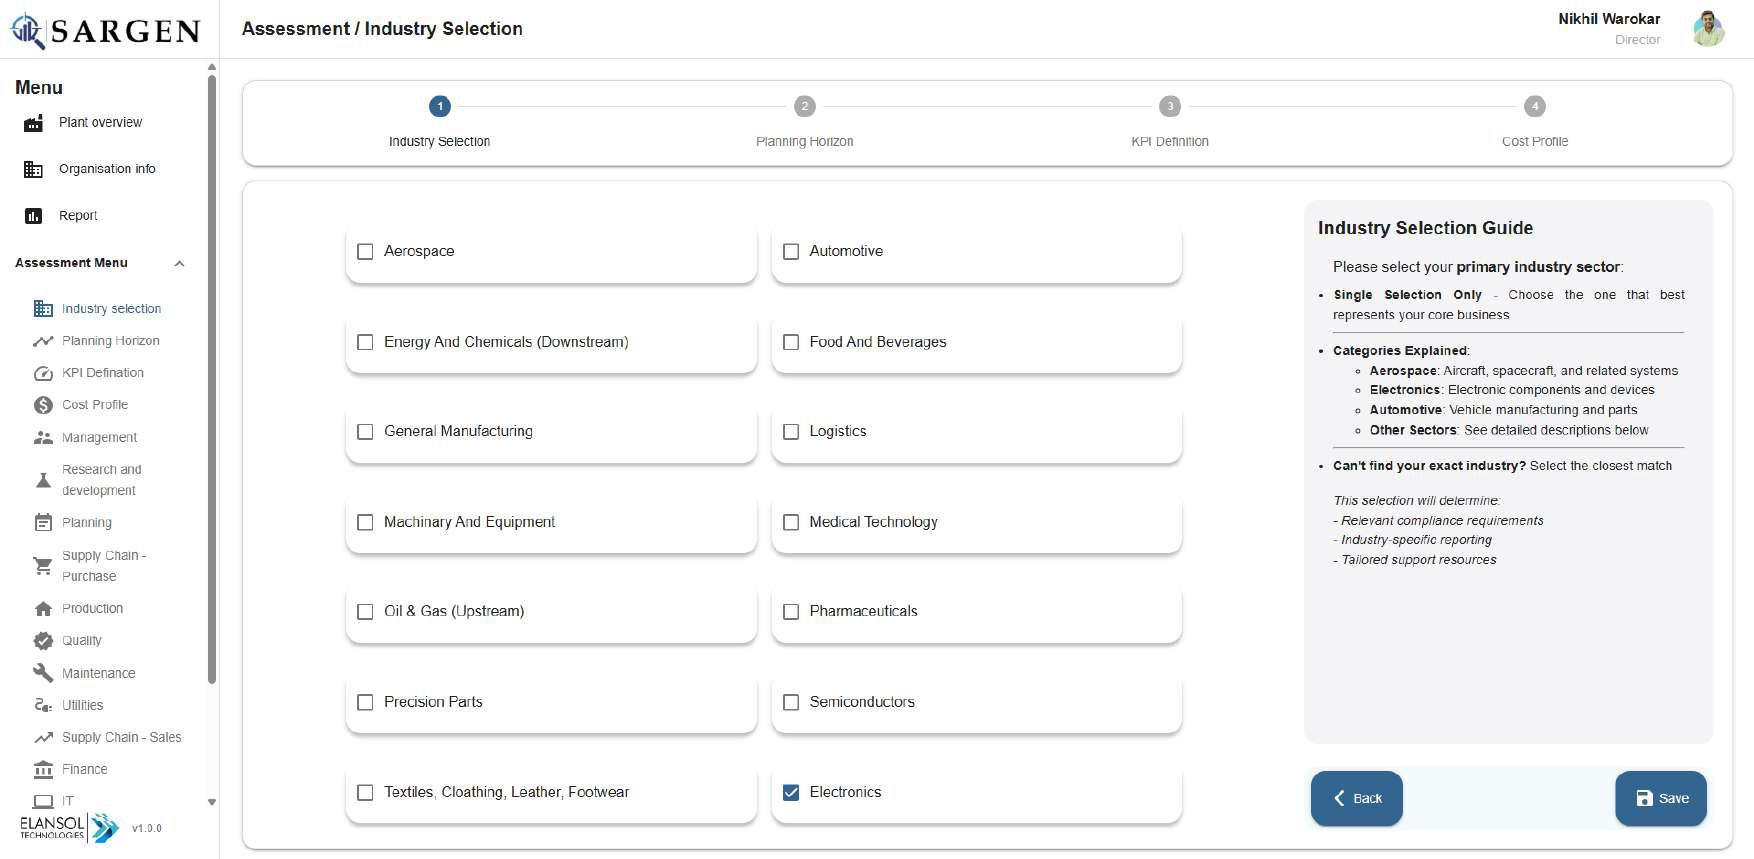1754x859 pixels.
Task: Go to Planning Horizon step 2
Action: pos(804,107)
